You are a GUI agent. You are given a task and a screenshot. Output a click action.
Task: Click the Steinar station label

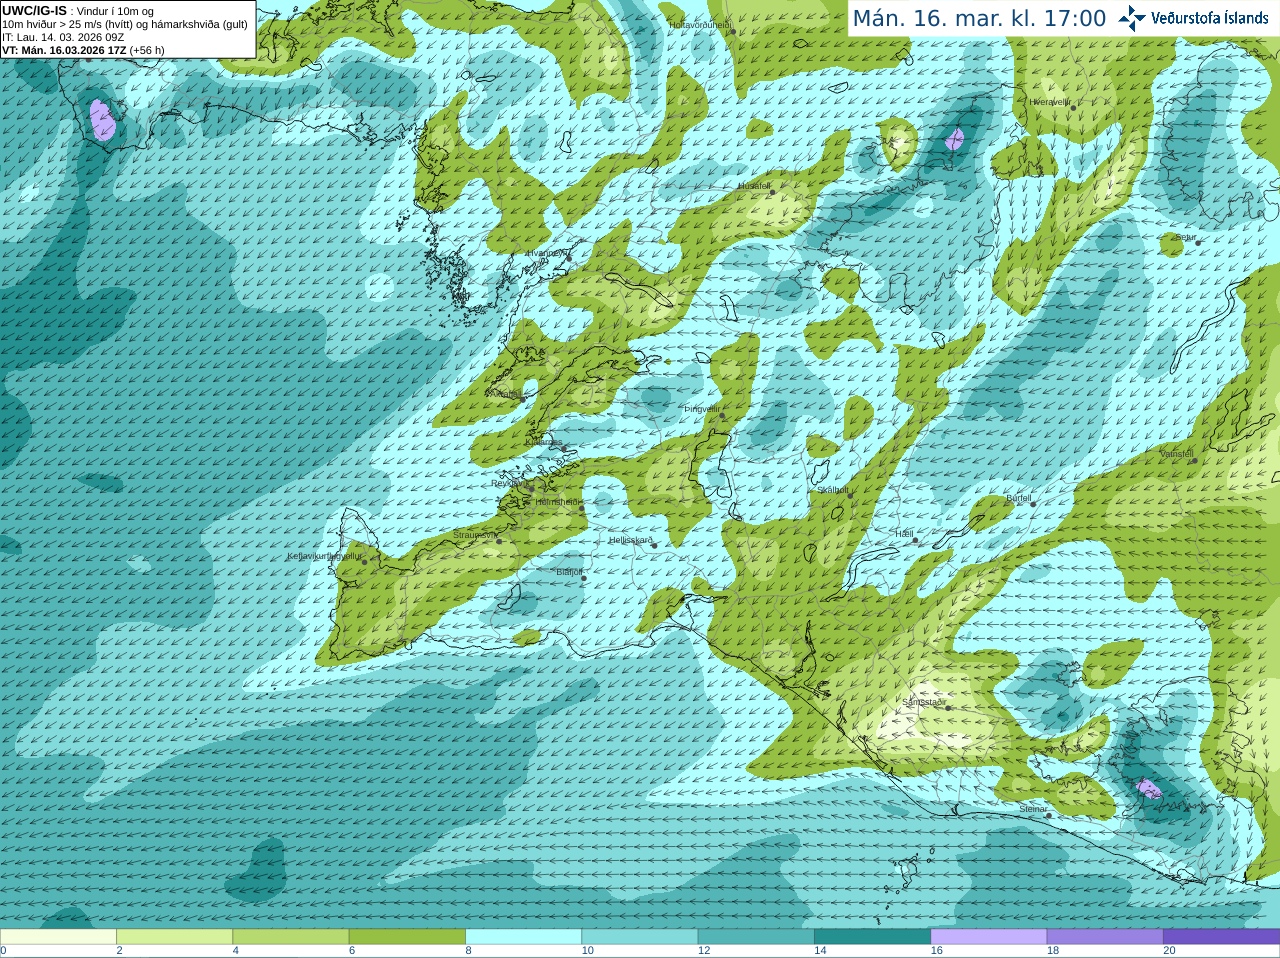pyautogui.click(x=1033, y=809)
